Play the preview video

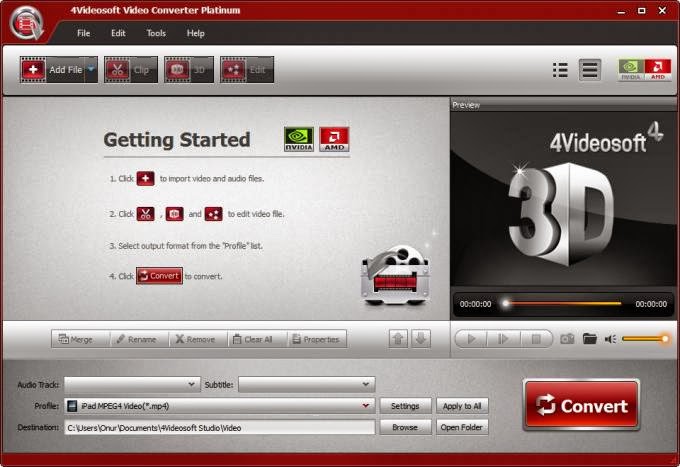pos(471,339)
